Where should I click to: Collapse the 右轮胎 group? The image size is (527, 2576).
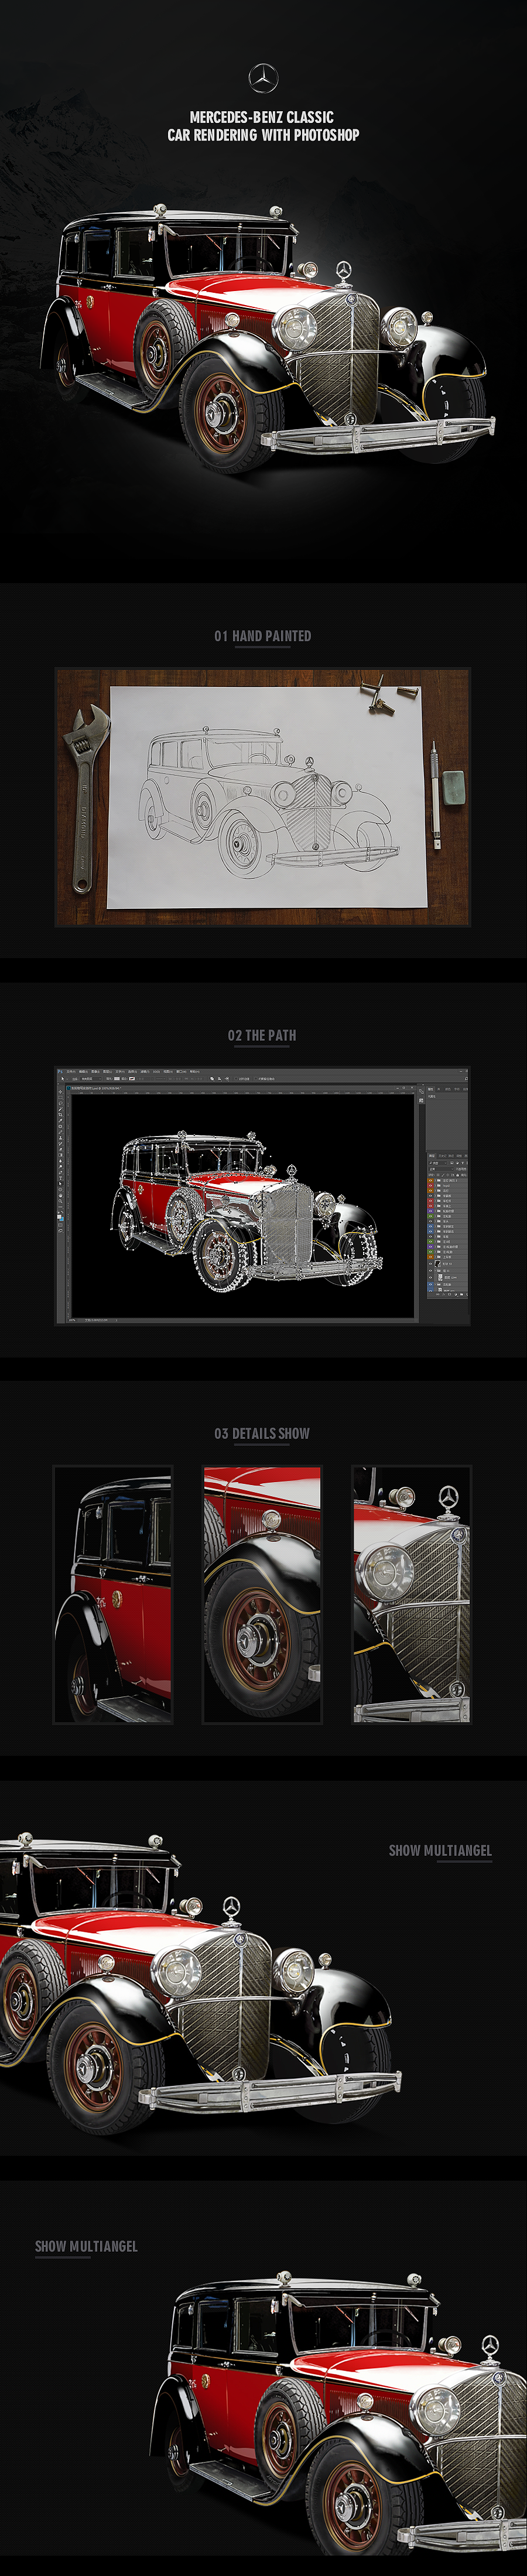point(436,1285)
